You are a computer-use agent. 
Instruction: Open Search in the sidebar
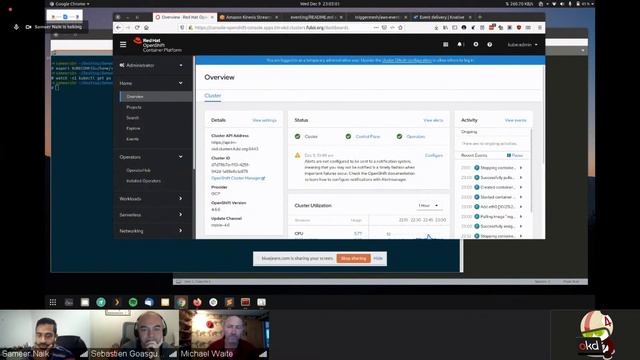[133, 118]
